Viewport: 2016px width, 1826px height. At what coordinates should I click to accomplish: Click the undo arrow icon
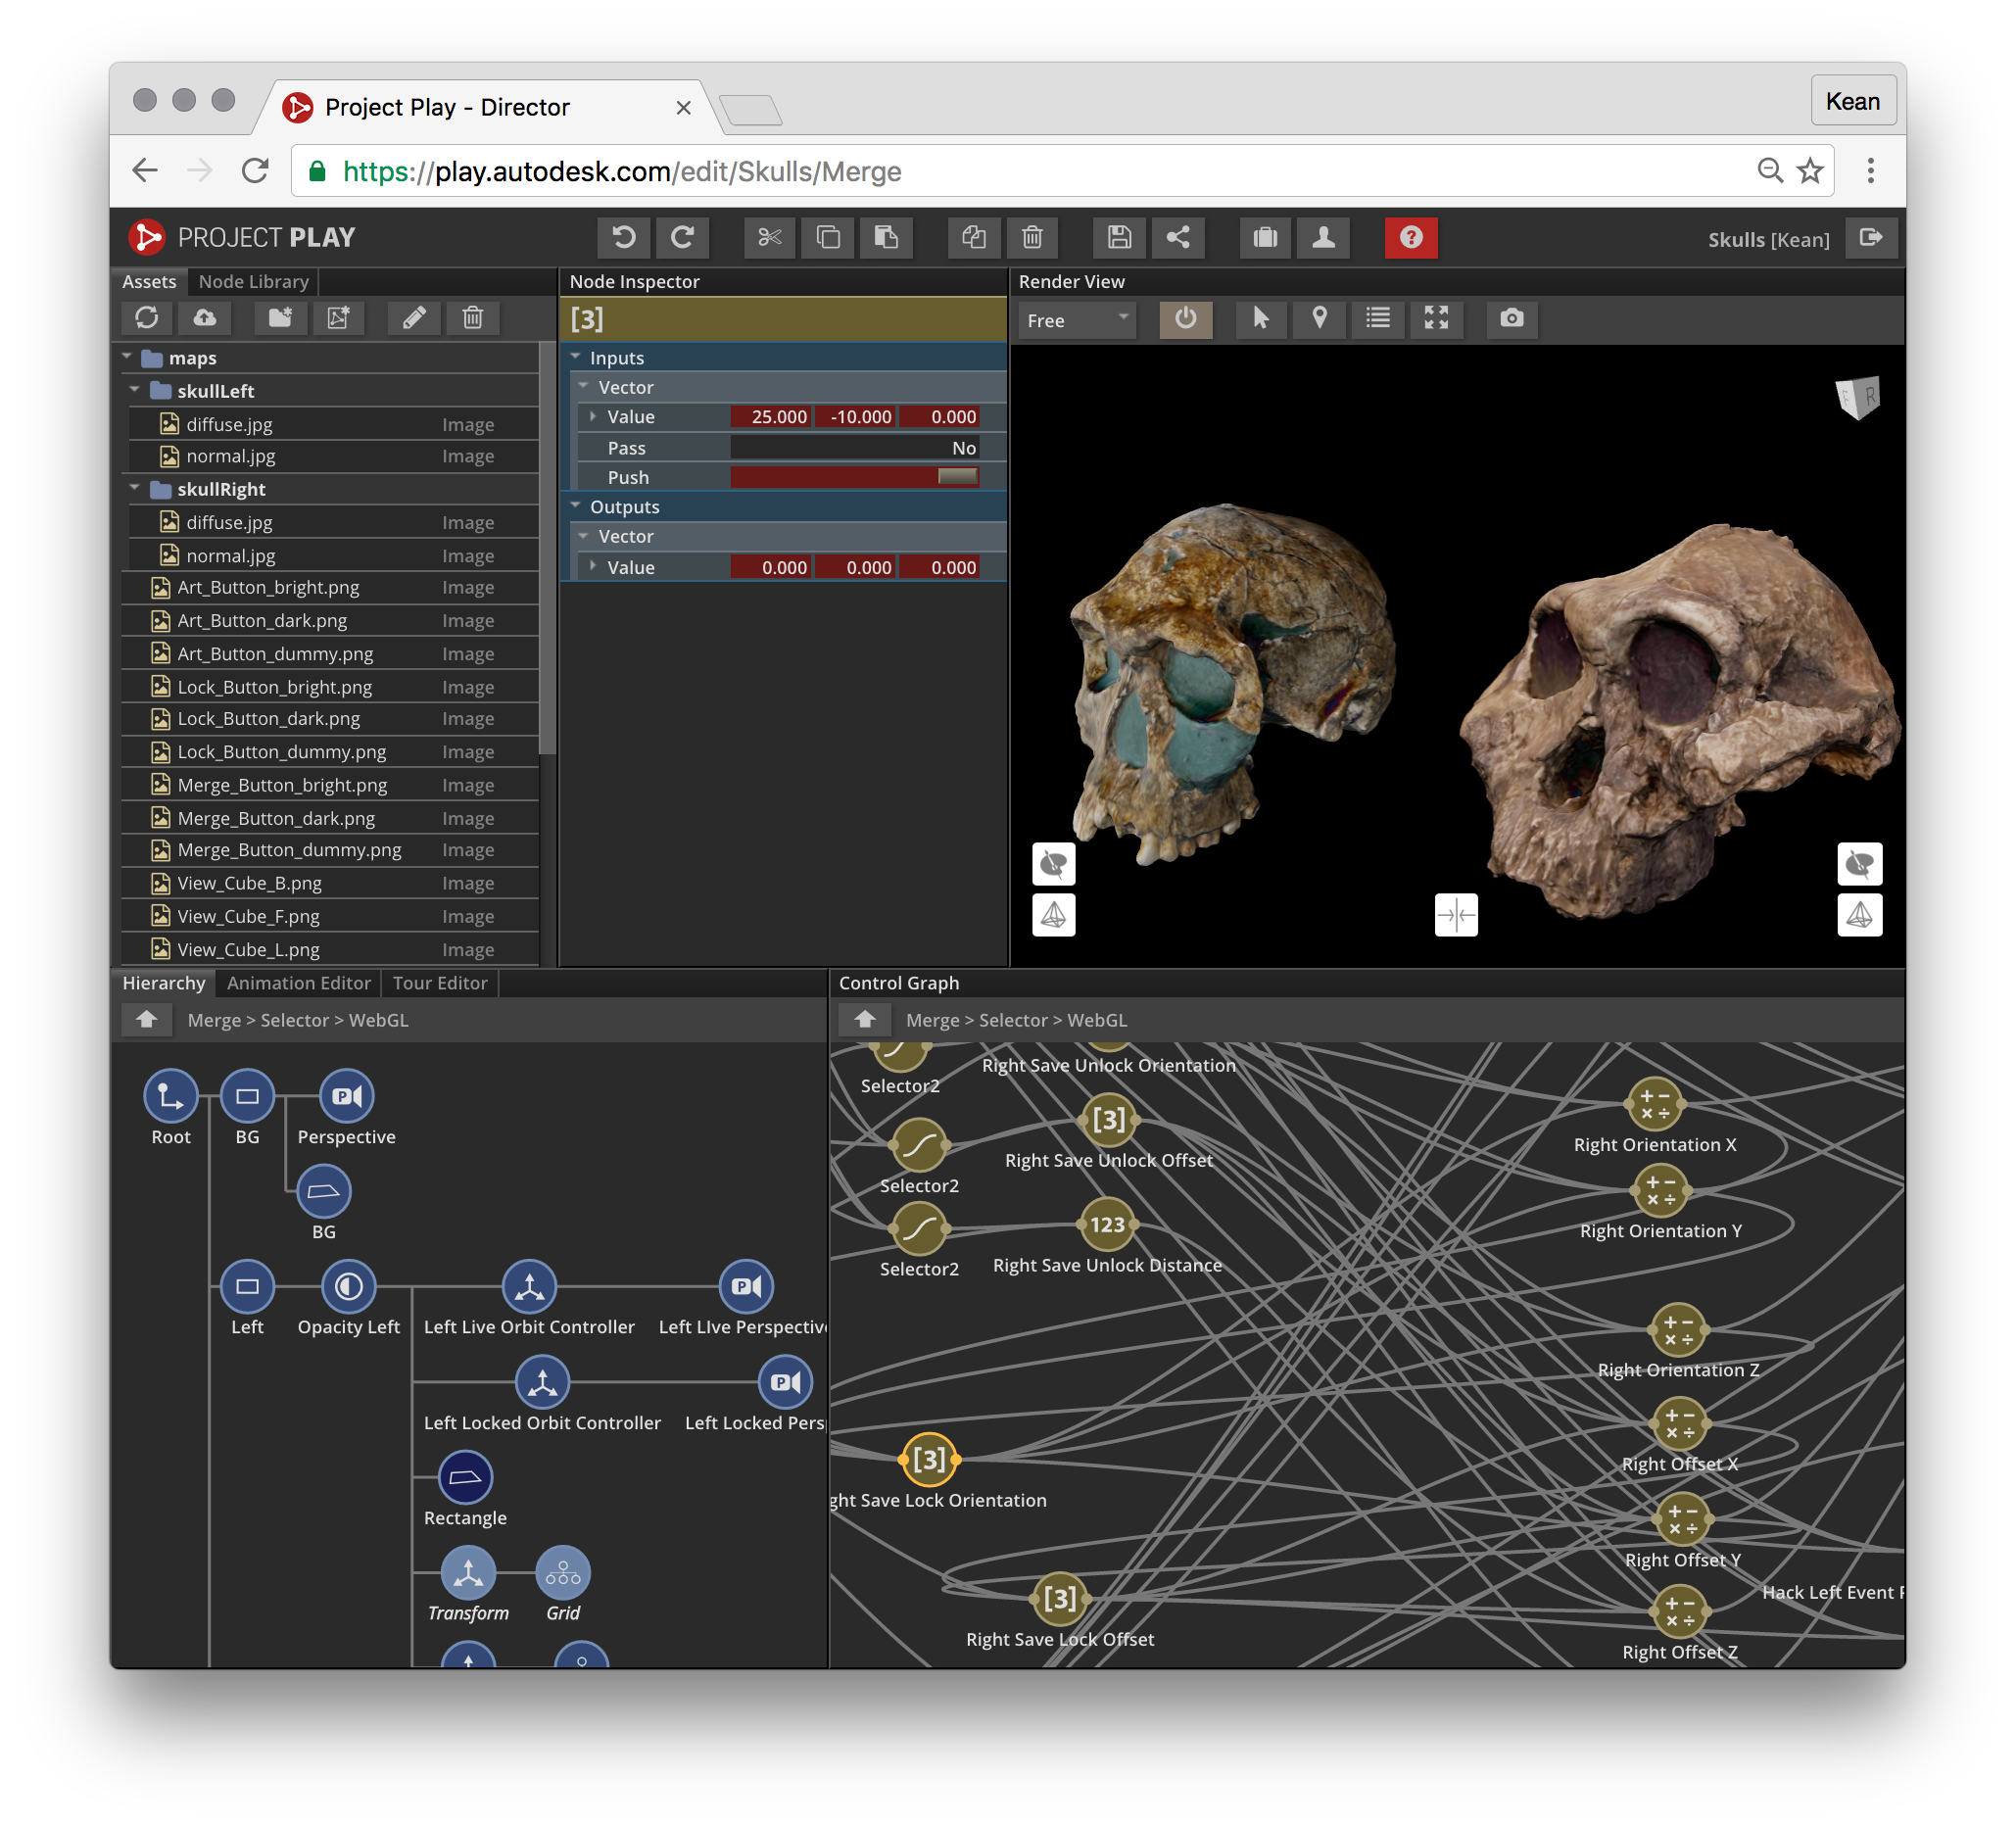tap(624, 237)
